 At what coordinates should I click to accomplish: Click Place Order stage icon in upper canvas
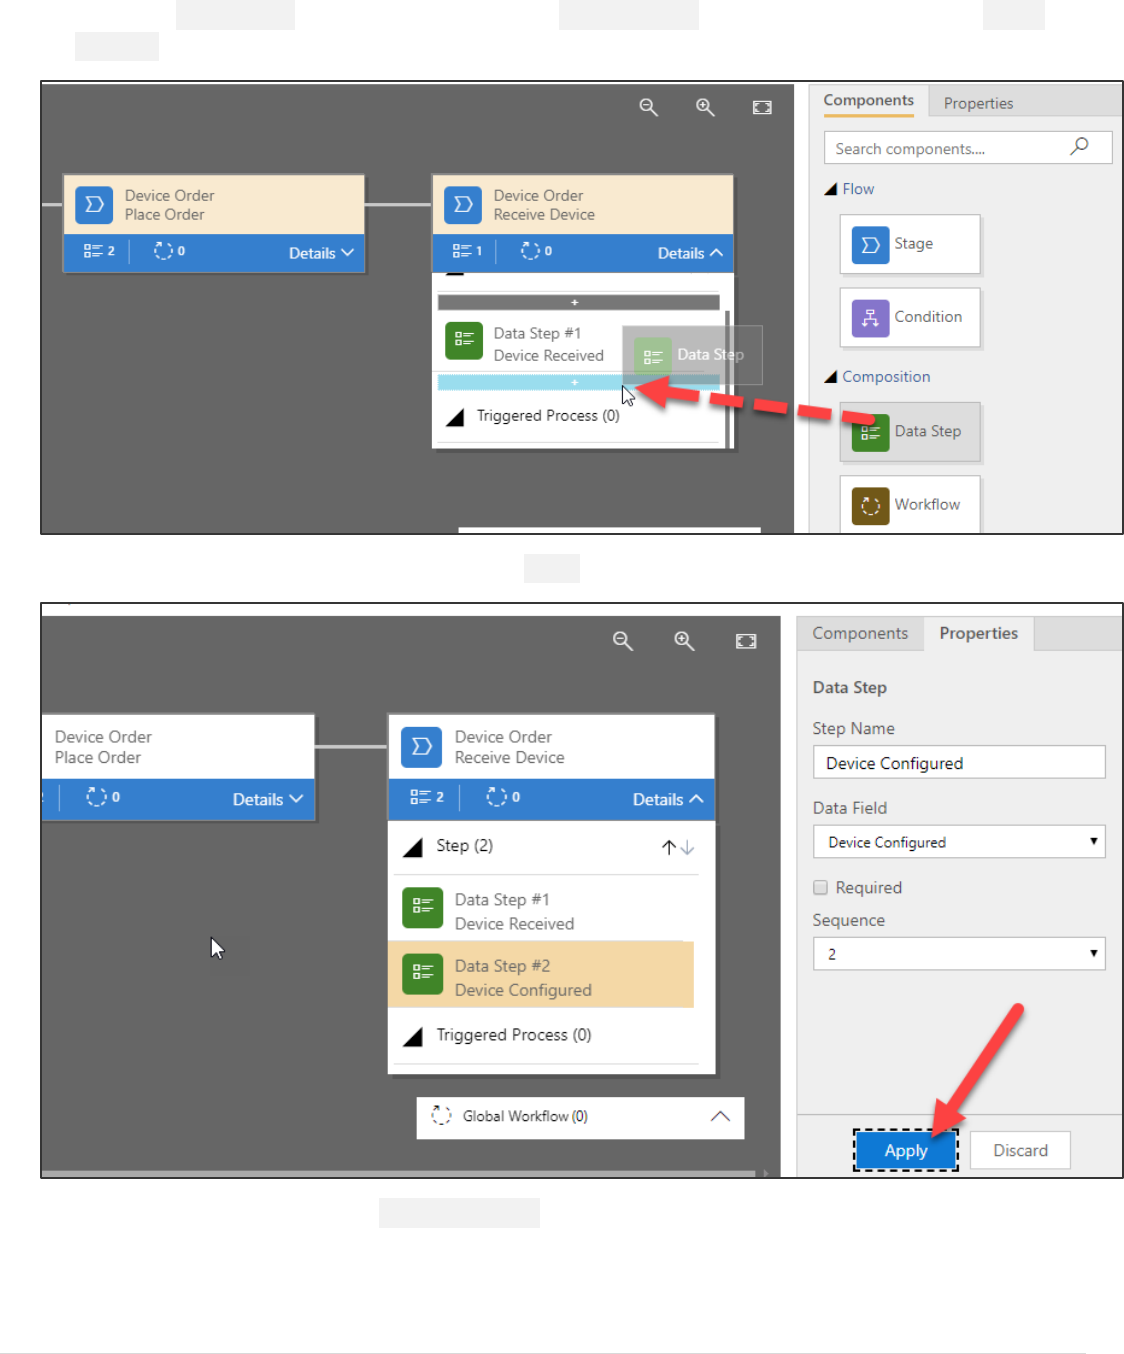point(94,204)
